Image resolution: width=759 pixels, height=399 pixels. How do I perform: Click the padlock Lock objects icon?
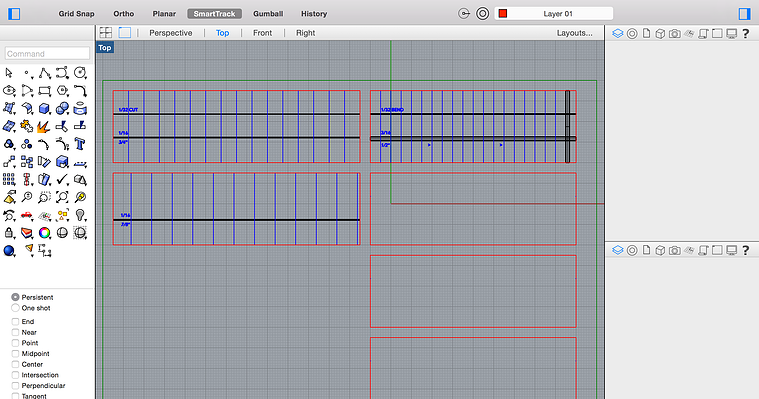point(9,233)
